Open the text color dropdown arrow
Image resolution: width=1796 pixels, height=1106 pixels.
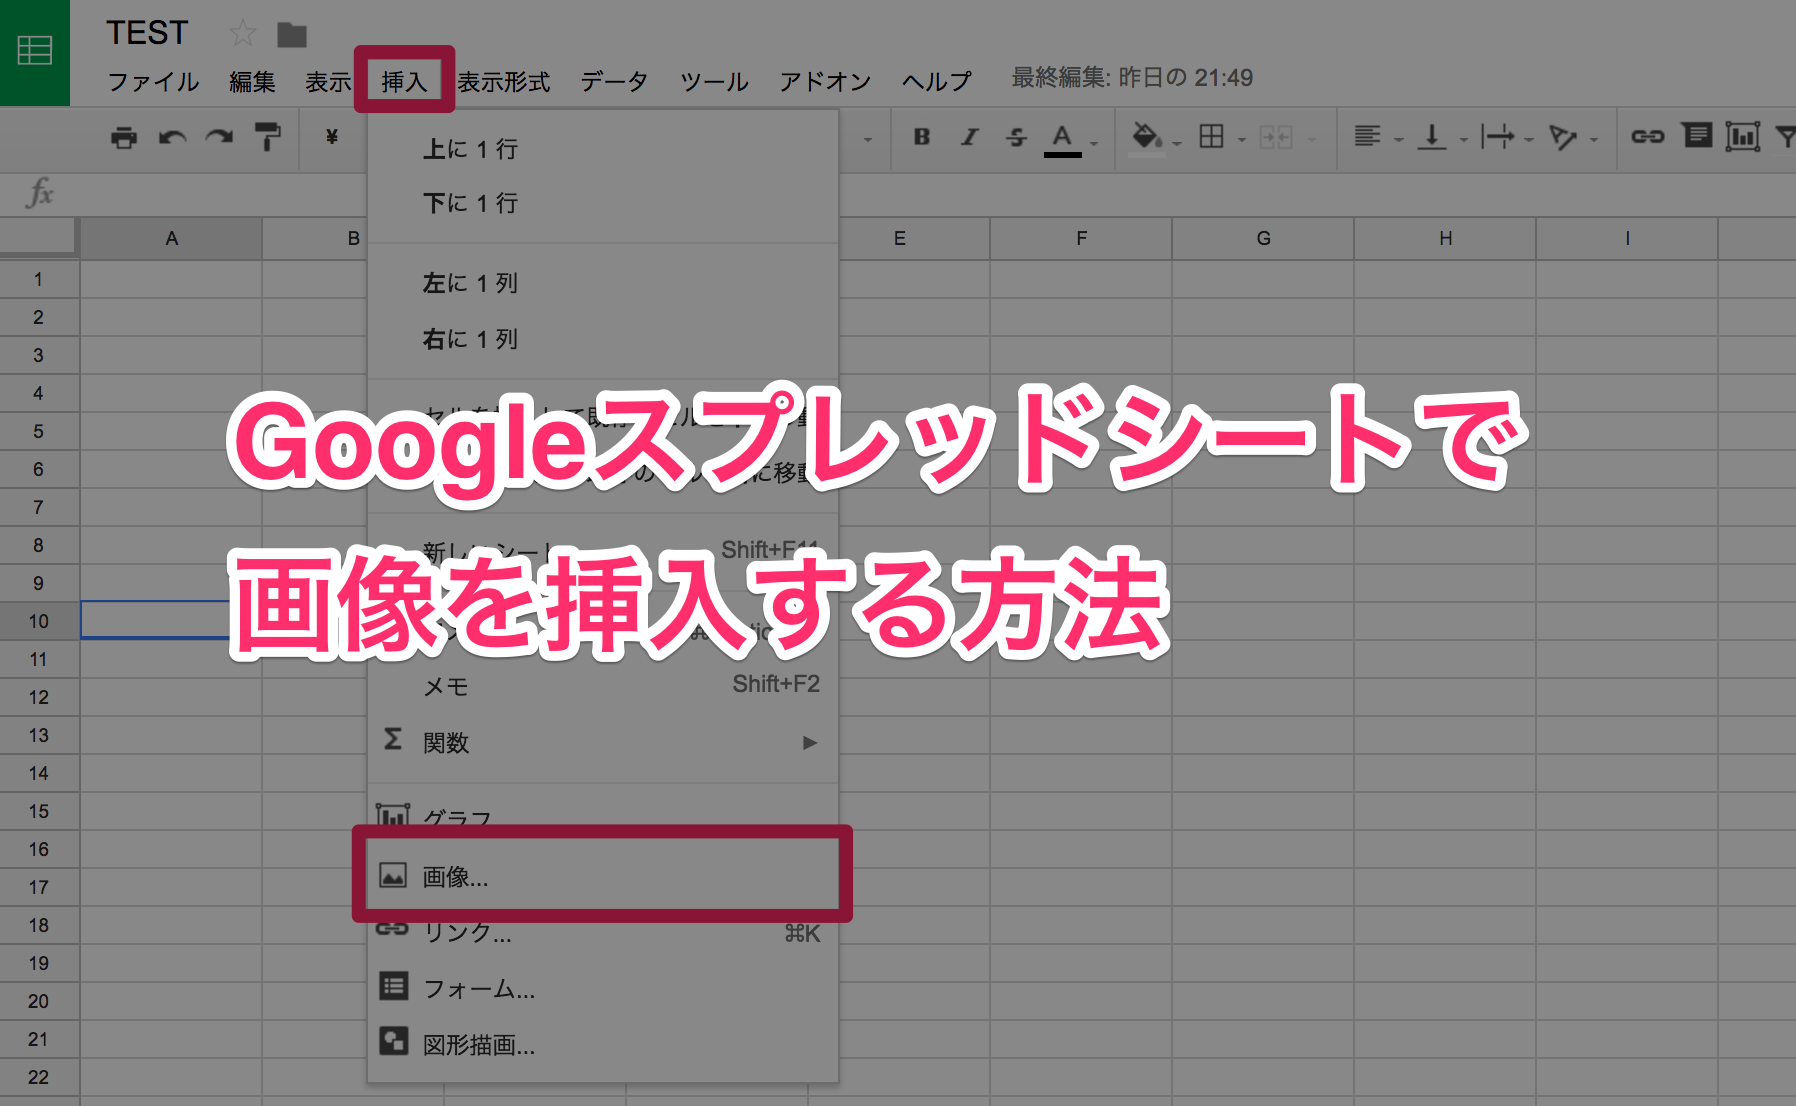(1094, 143)
